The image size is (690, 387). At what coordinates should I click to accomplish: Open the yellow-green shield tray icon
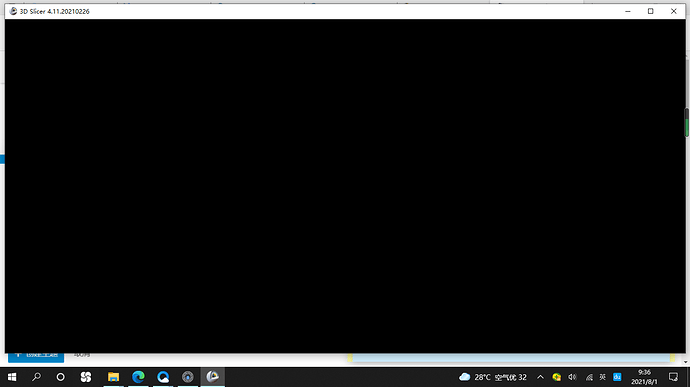click(x=557, y=377)
